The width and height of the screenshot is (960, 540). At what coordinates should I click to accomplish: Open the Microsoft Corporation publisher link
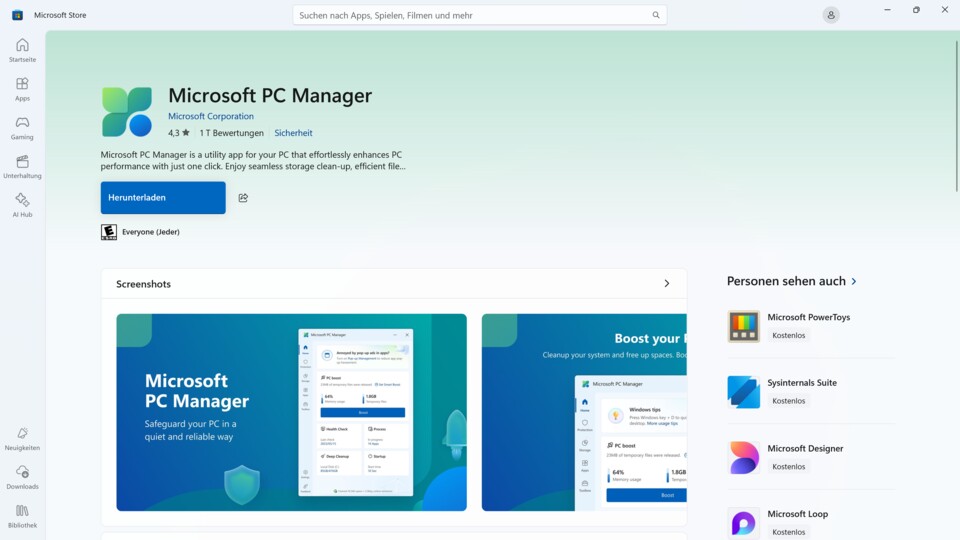211,116
